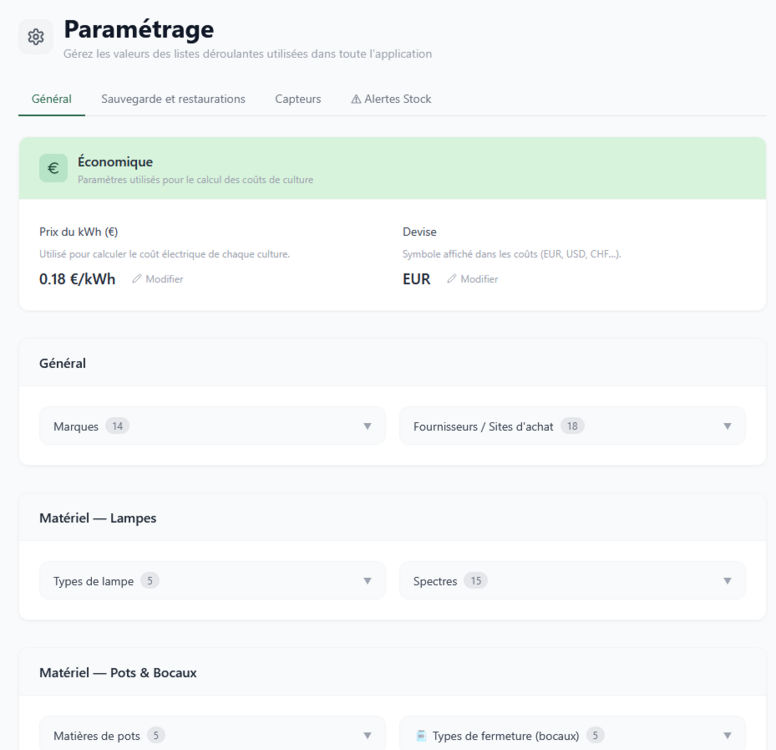Click the Paramétrage page title
This screenshot has height=750, width=776.
click(139, 29)
